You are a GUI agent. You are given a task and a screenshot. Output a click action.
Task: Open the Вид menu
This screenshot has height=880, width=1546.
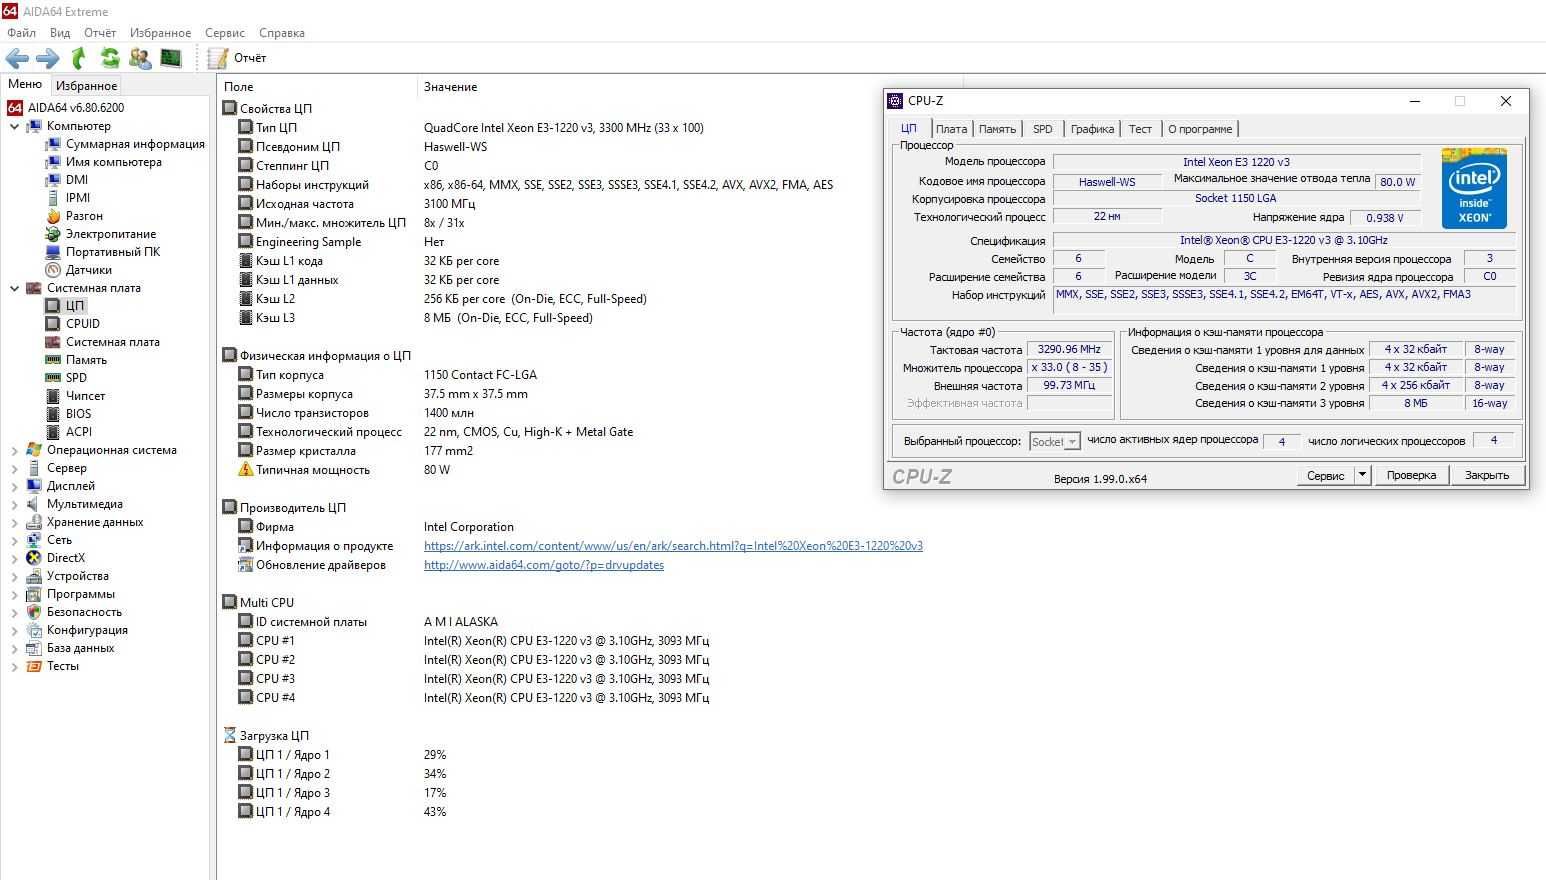pos(60,32)
